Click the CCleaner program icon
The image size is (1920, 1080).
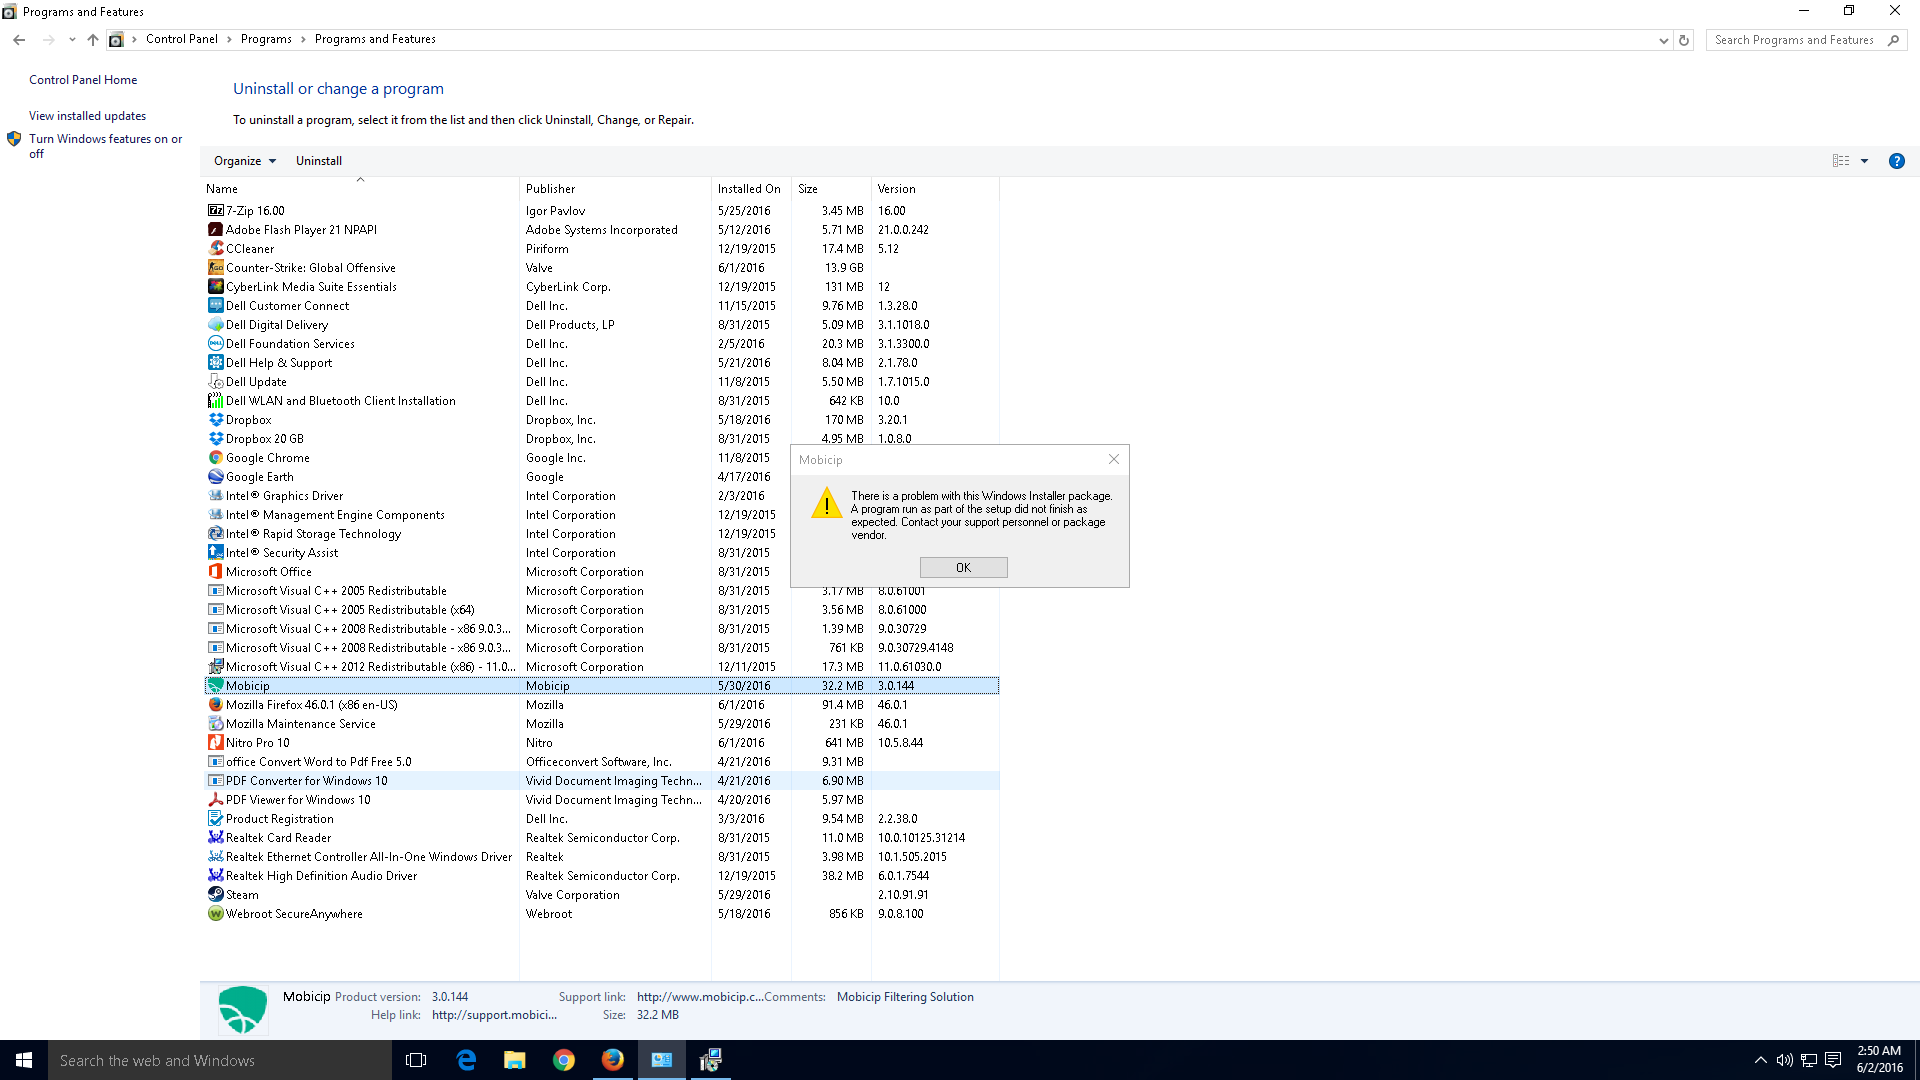coord(215,249)
